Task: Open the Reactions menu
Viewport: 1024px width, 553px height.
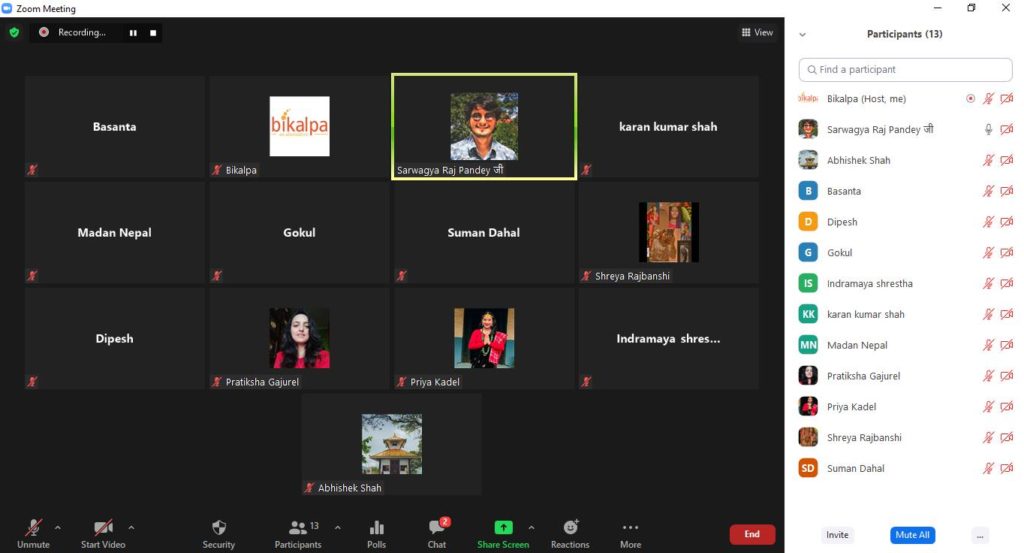Action: point(570,527)
